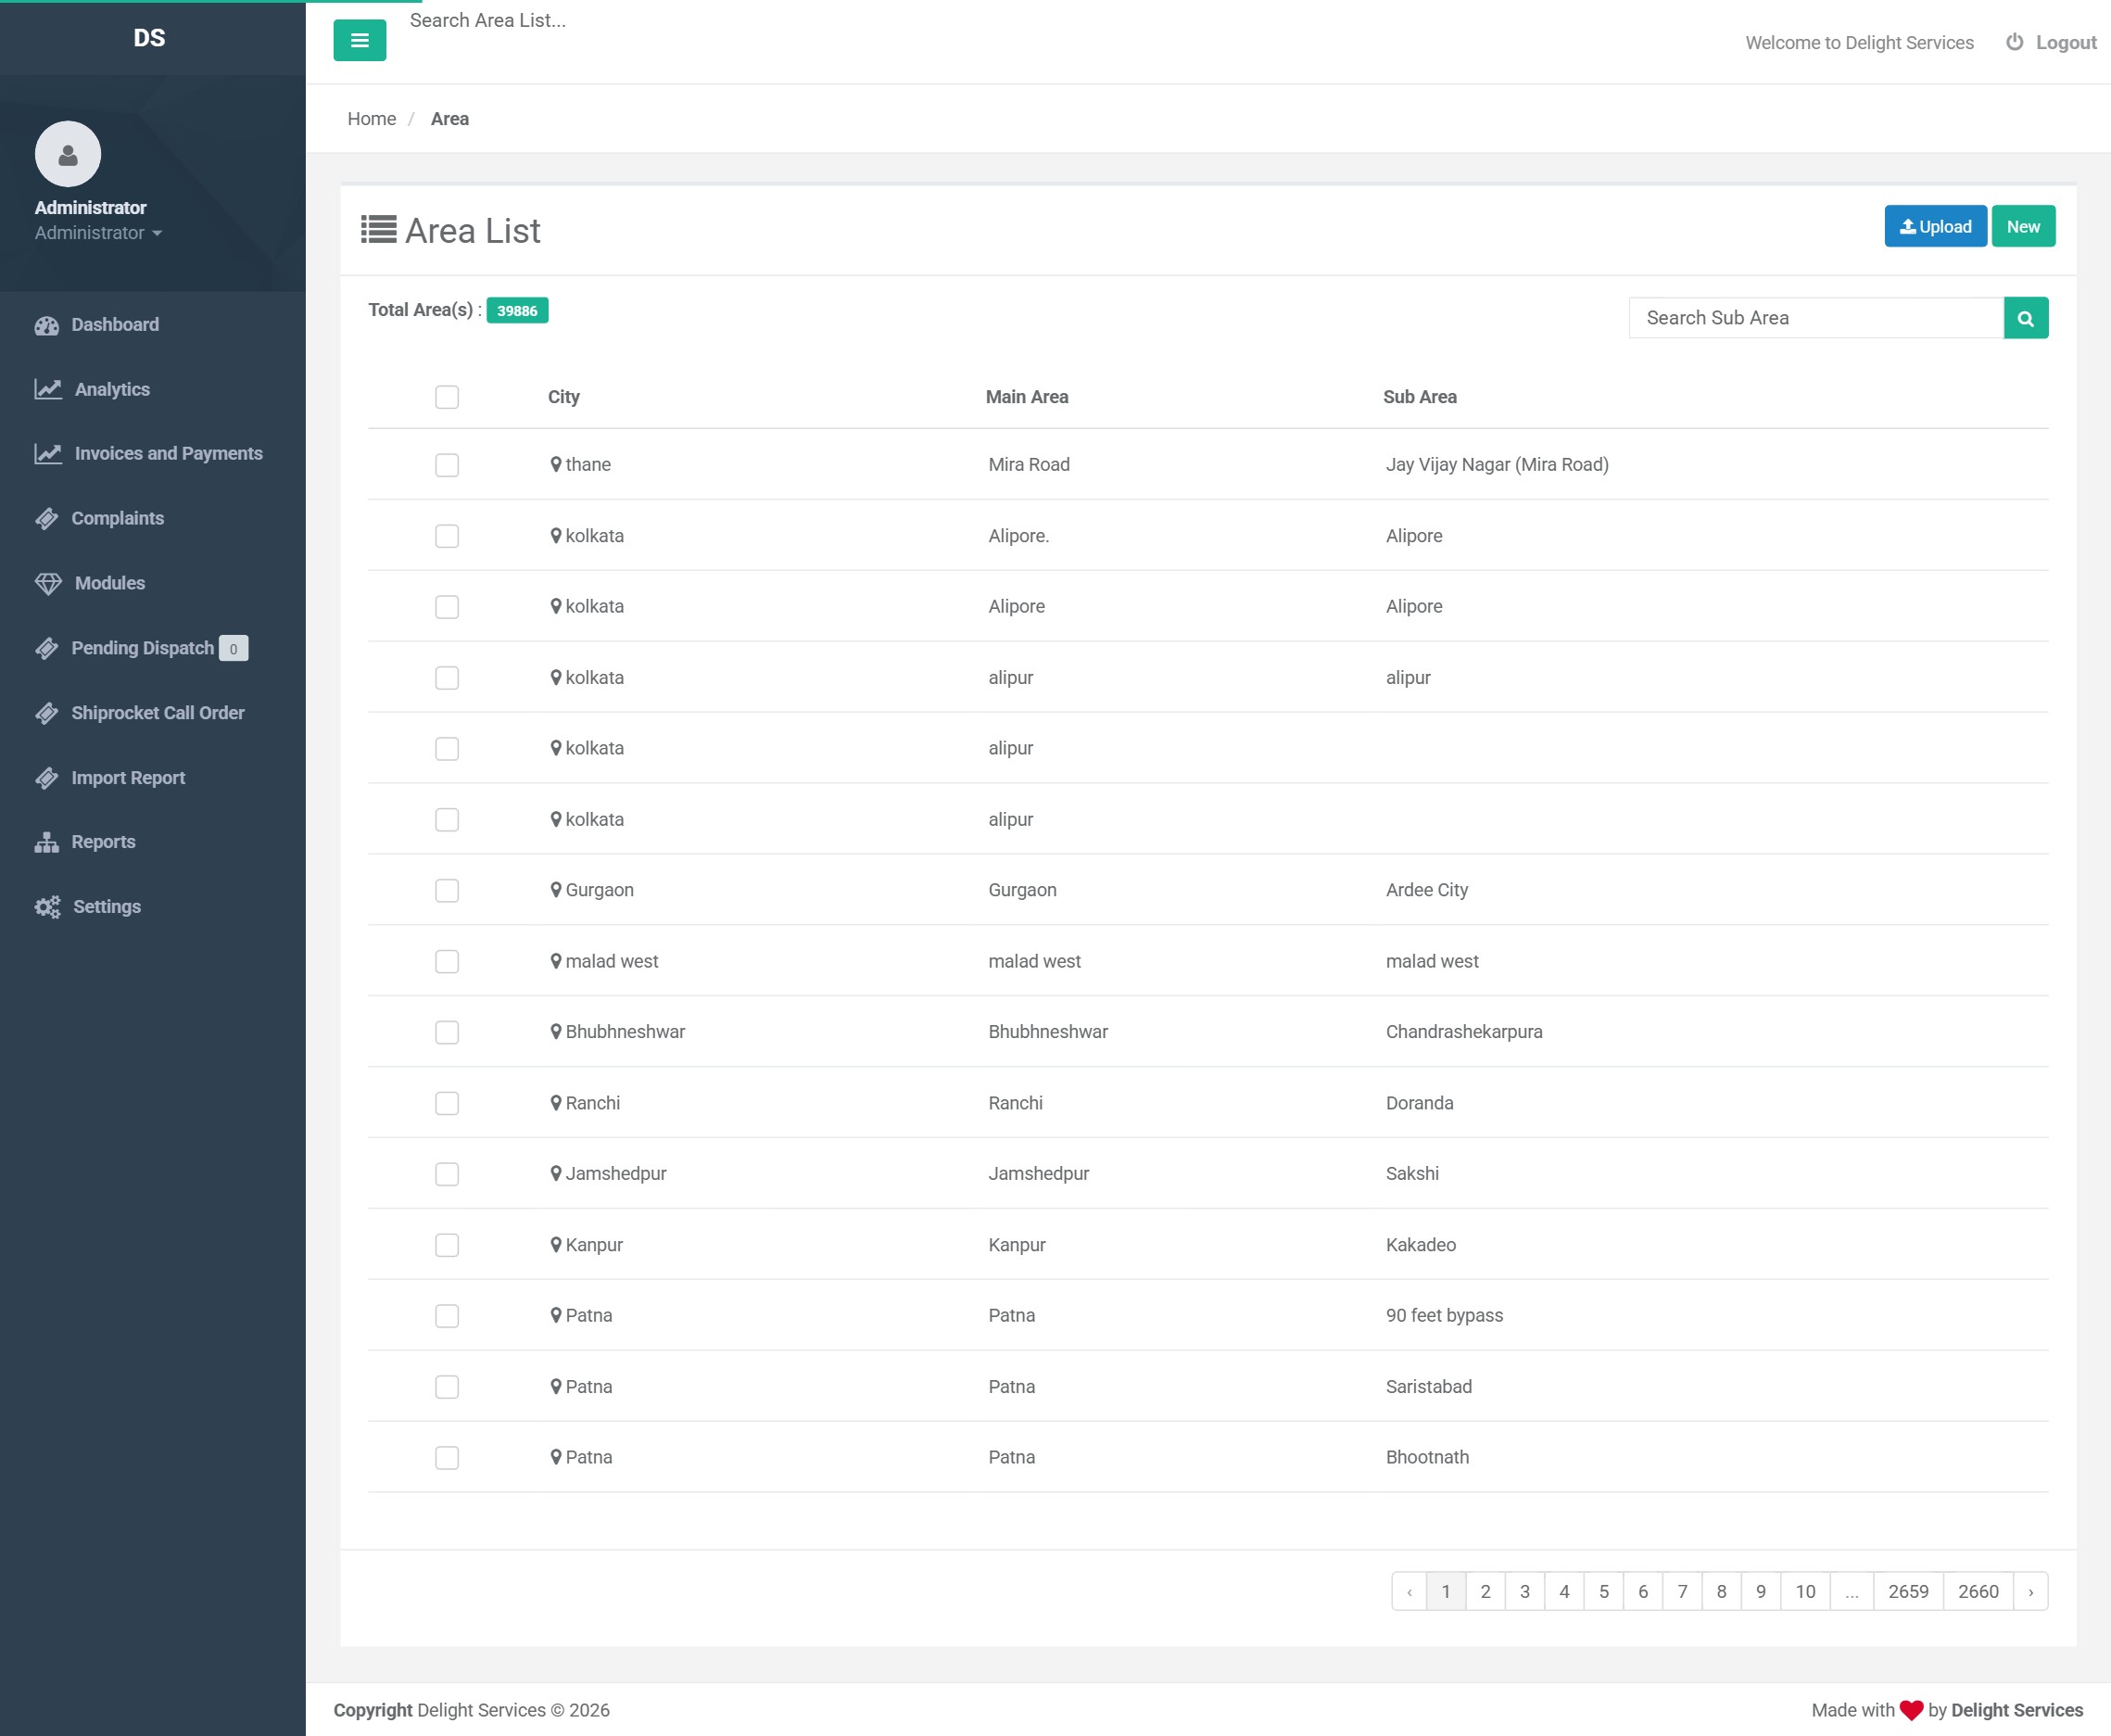This screenshot has width=2111, height=1736.
Task: Click the magnifier search button for Sub Area
Action: [x=2025, y=318]
